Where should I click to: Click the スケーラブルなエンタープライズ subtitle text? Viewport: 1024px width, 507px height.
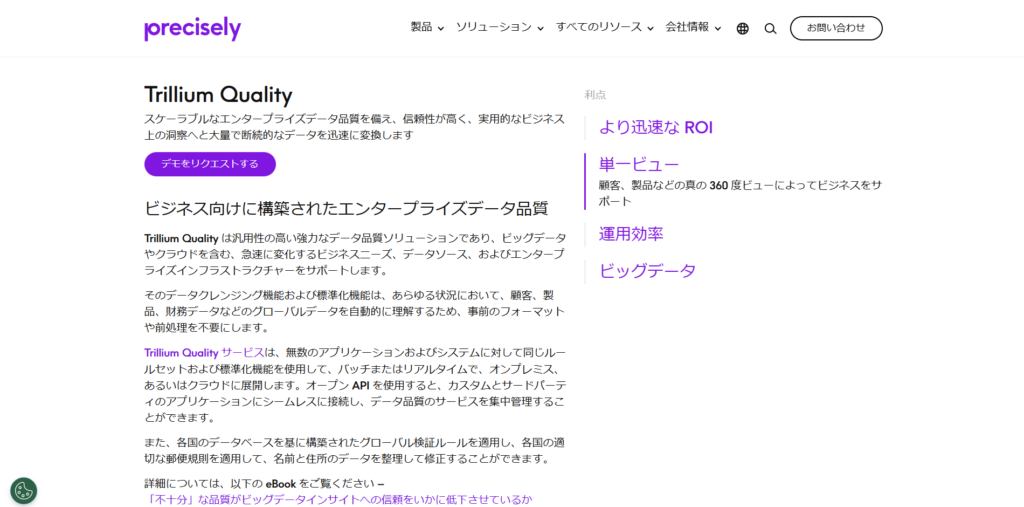(355, 127)
